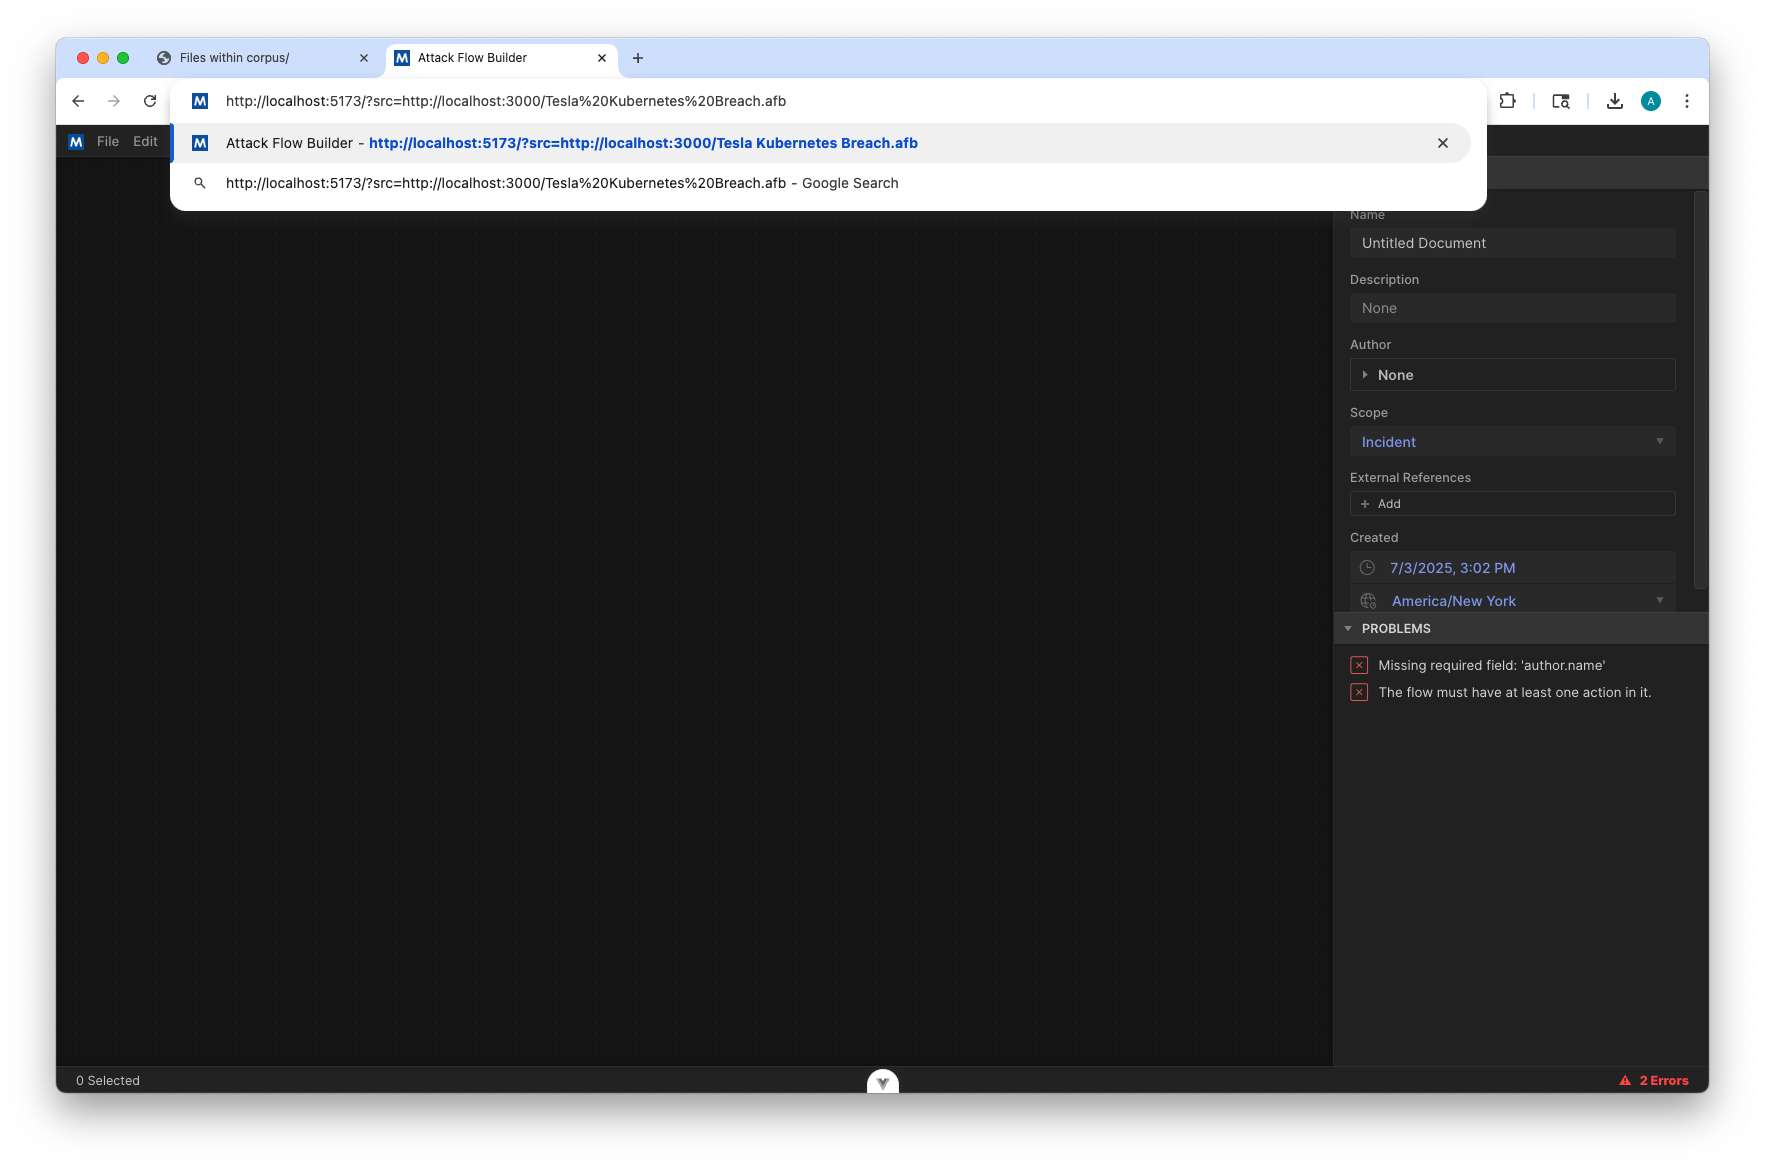
Task: Click the properties panel scrollbar
Action: [1700, 390]
